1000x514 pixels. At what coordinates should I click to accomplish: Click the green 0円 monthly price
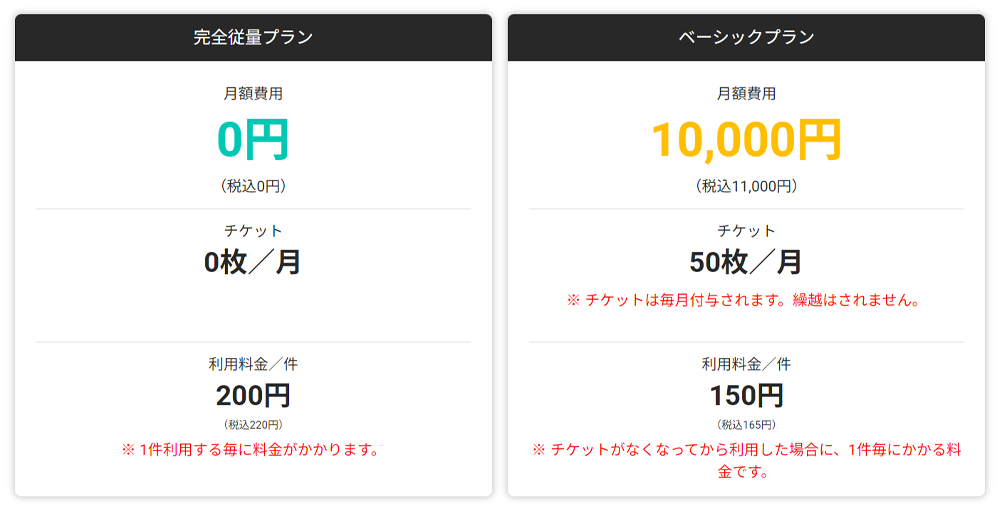253,141
